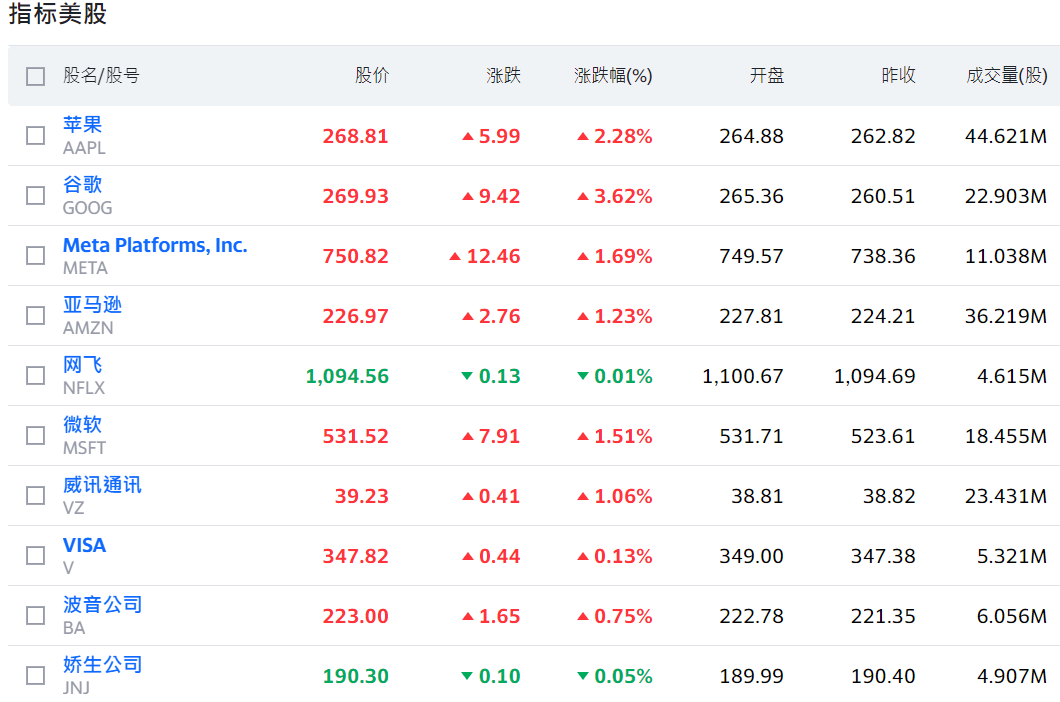Select the checkbox next to 强生公司 JNJ

36,676
